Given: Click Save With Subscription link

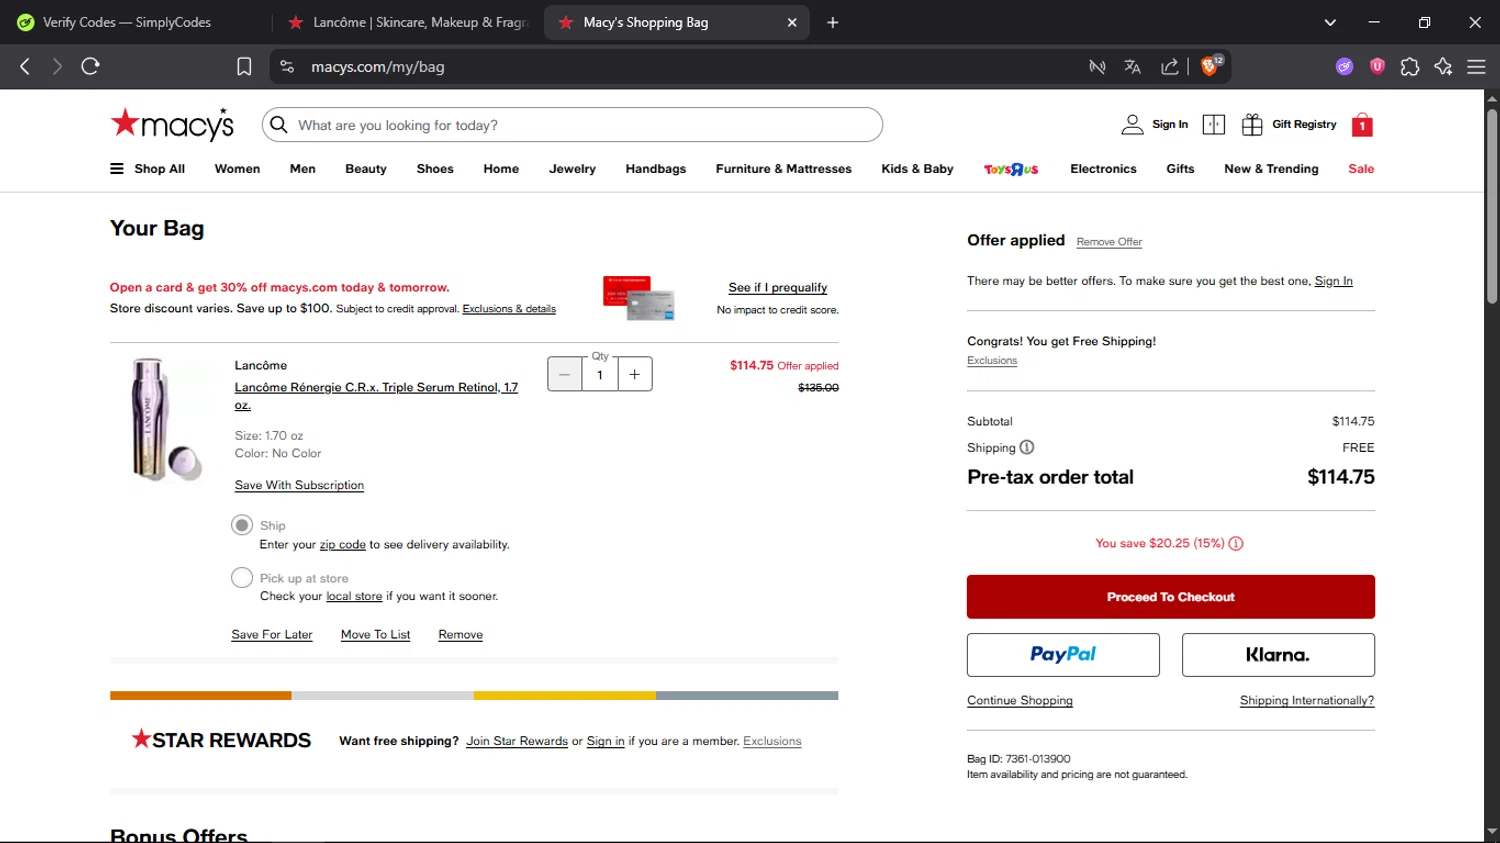Looking at the screenshot, I should point(299,485).
